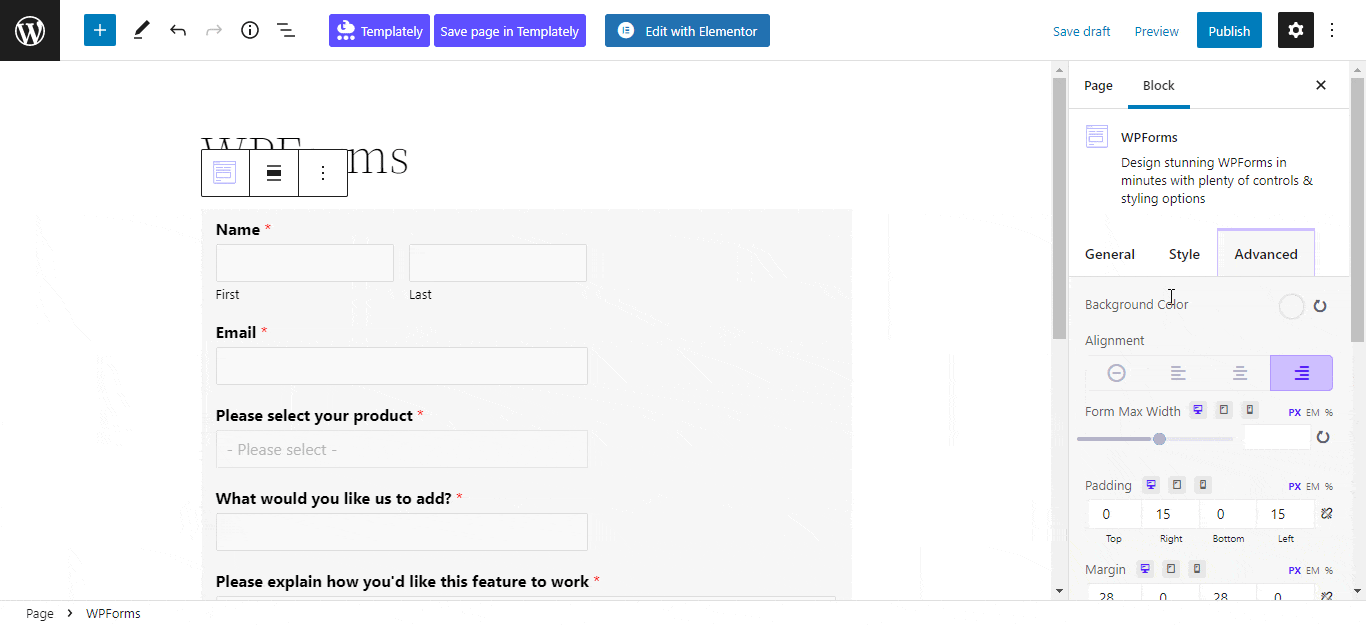Toggle linked Padding values

point(1326,514)
